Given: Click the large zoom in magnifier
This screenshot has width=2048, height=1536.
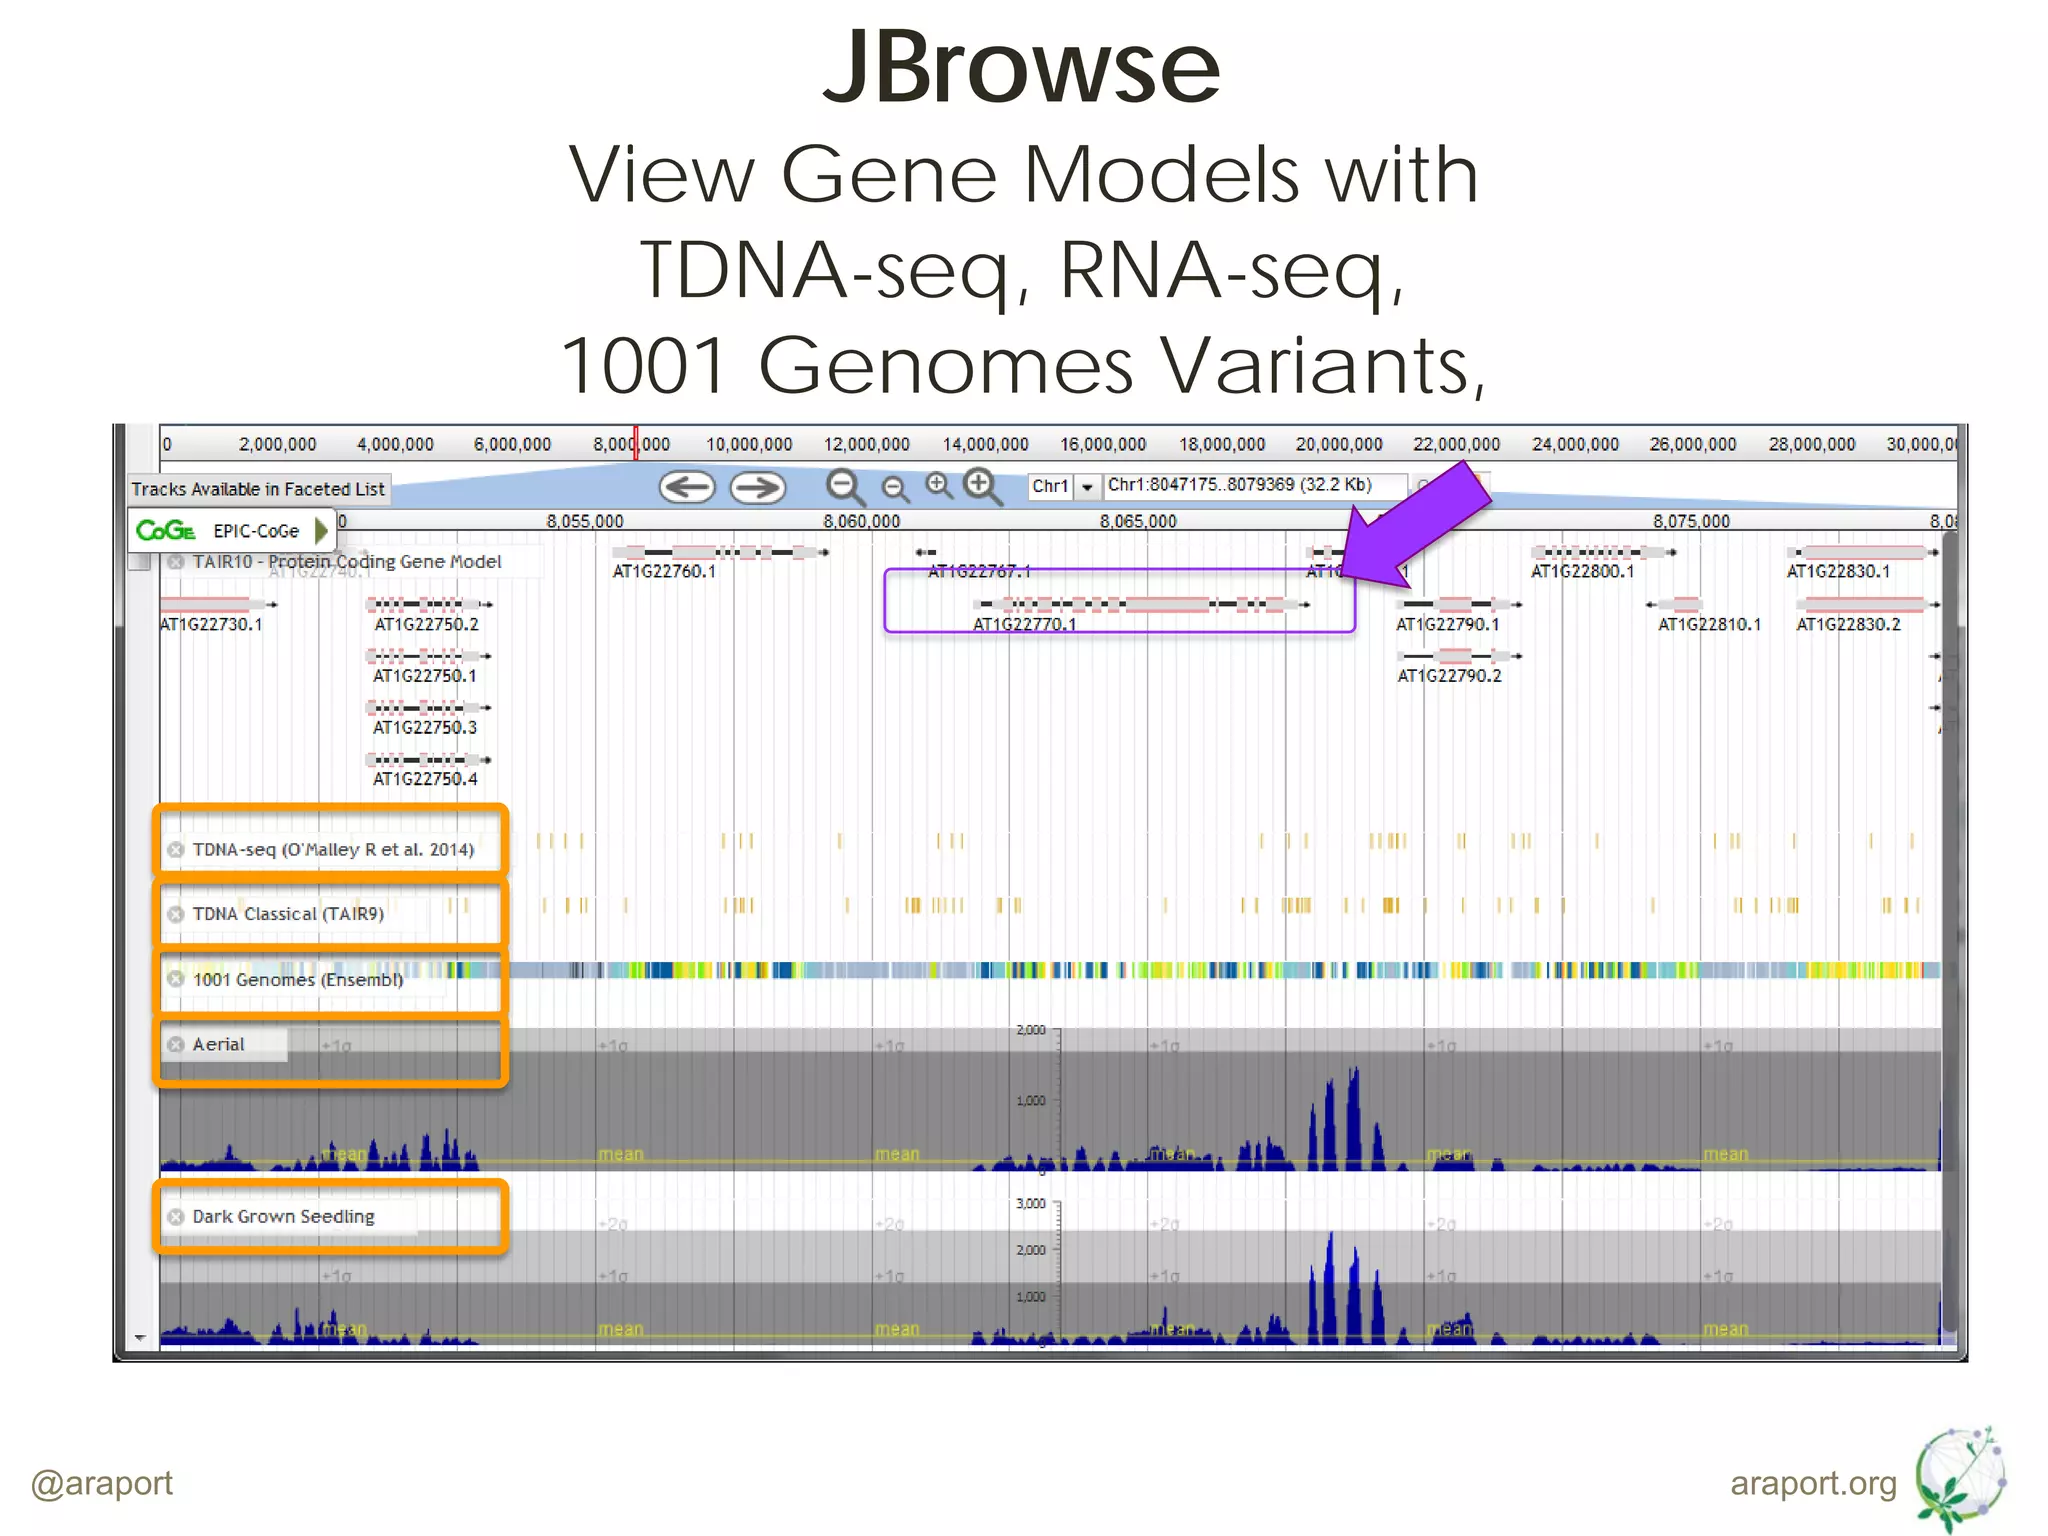Looking at the screenshot, I should pos(983,487).
